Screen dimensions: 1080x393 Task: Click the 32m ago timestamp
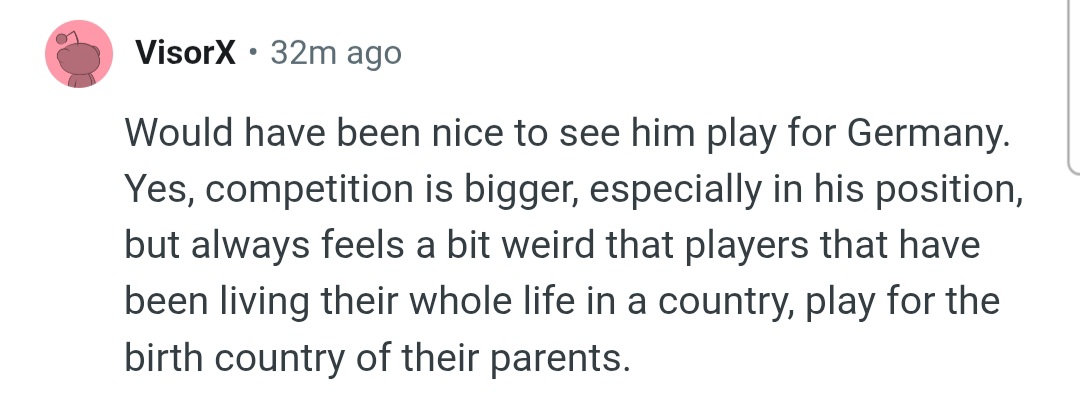click(x=336, y=53)
